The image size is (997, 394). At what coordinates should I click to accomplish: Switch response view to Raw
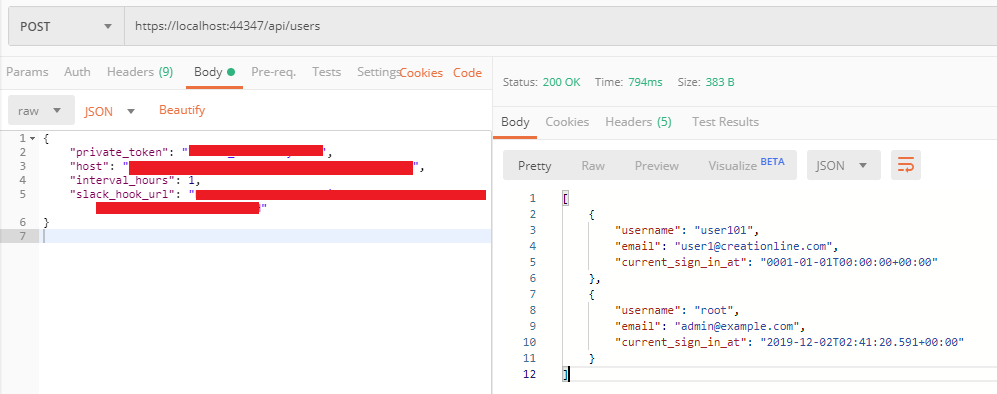tap(593, 165)
